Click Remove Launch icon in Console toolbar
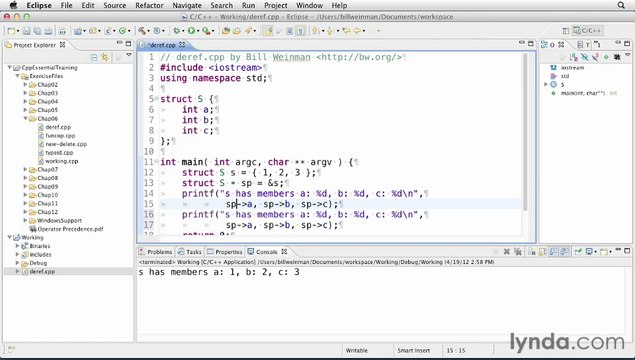The image size is (635, 360). pos(506,251)
